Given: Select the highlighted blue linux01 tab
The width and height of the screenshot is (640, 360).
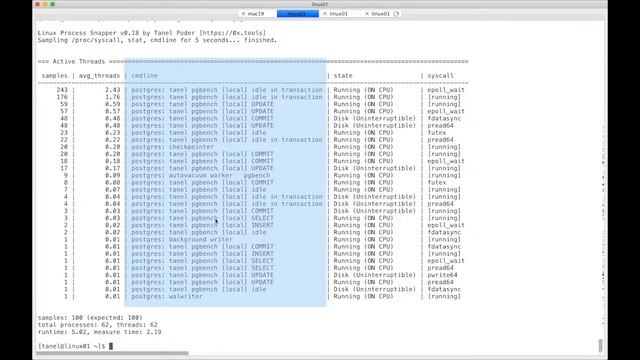Looking at the screenshot, I should pos(298,14).
